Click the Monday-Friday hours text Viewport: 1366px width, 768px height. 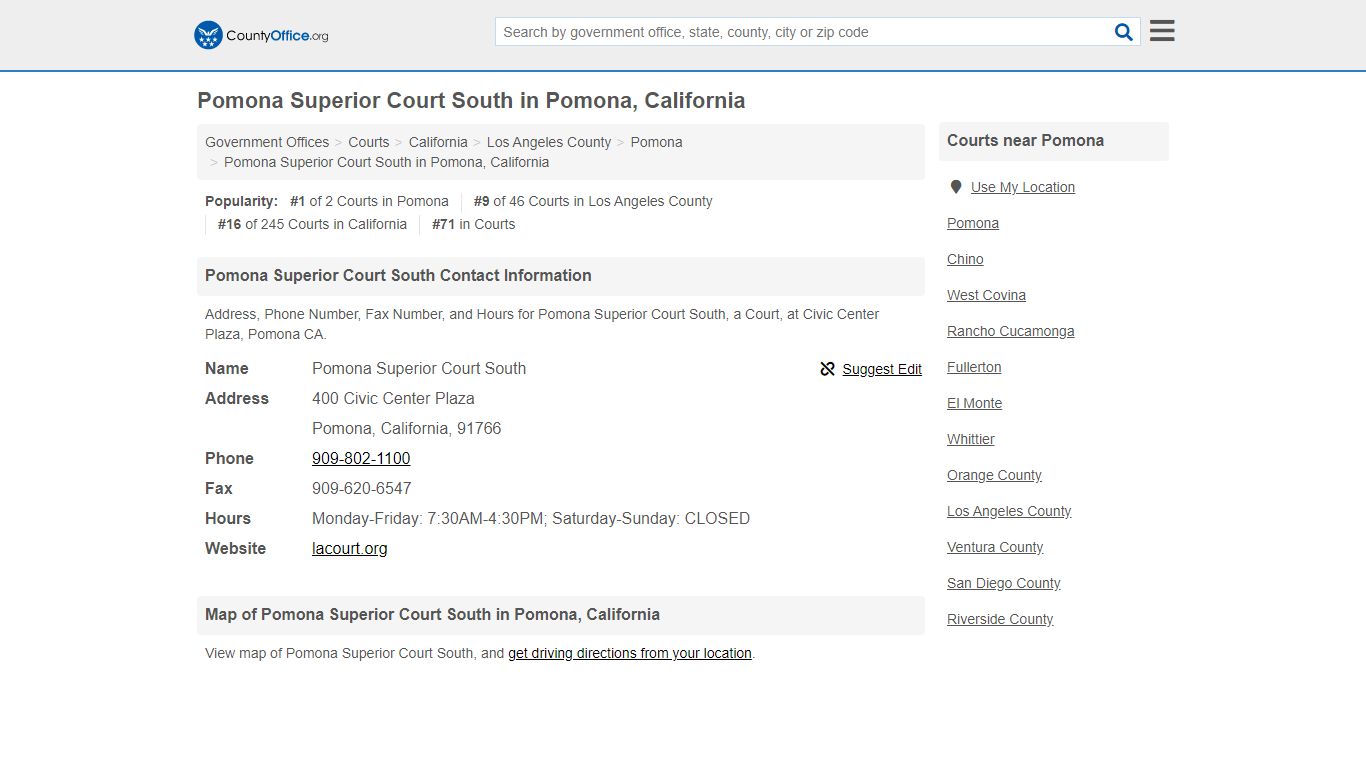point(531,518)
